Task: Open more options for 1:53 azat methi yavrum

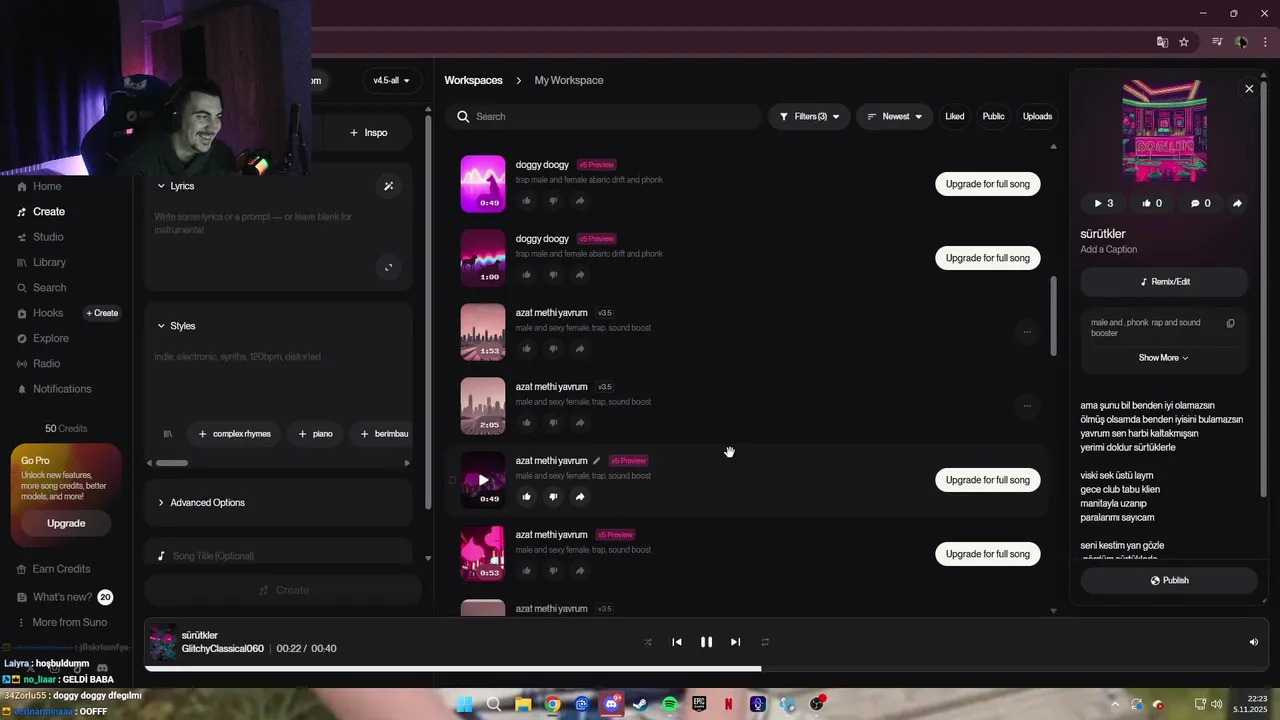Action: coord(1026,332)
